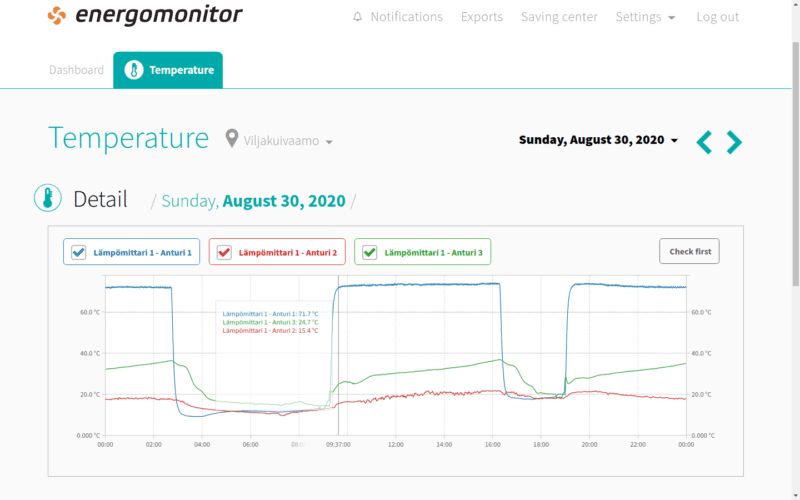Toggle the Lämpömittari 1 - Anturi 1 checkbox
The image size is (800, 500).
[x=78, y=252]
